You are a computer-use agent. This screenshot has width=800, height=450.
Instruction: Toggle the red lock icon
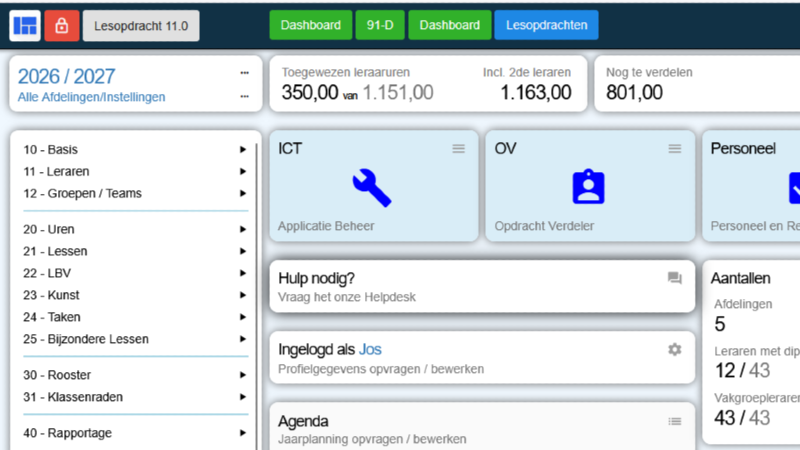[x=61, y=25]
